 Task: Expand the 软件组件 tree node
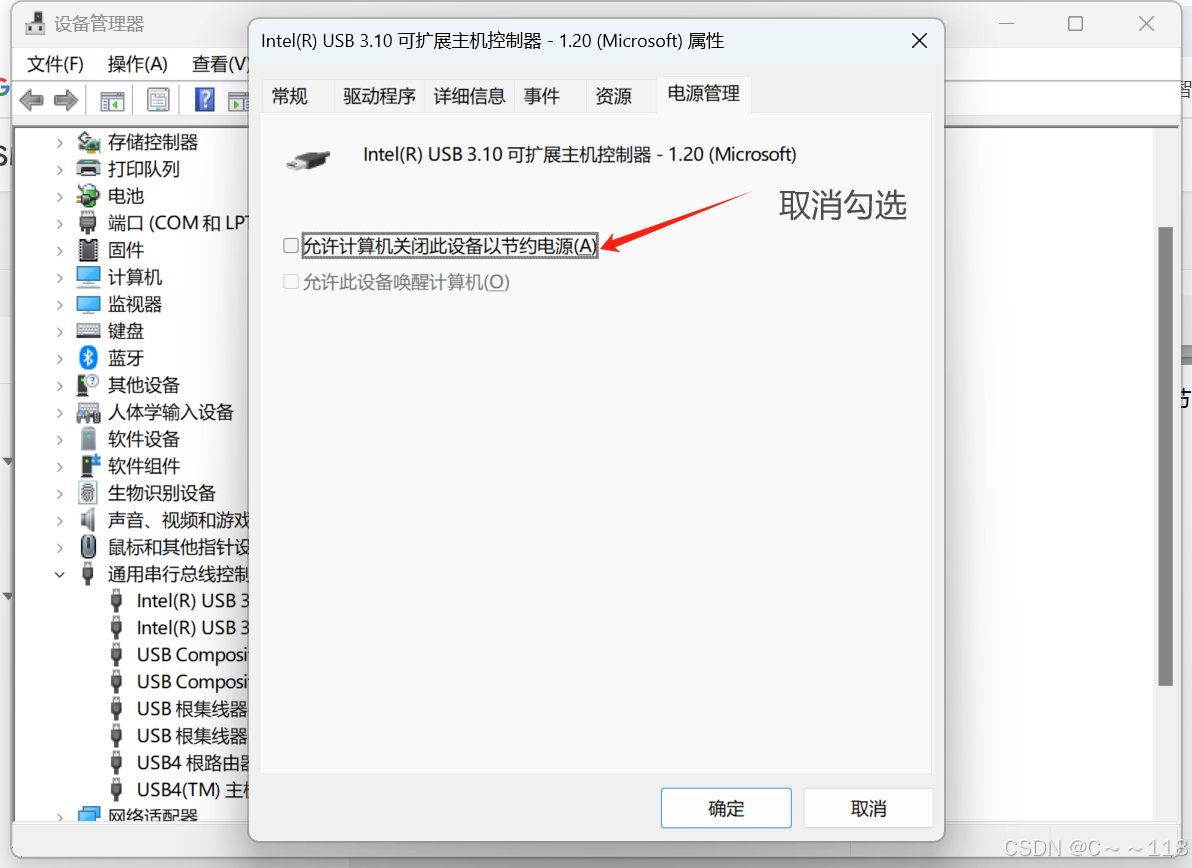[59, 467]
